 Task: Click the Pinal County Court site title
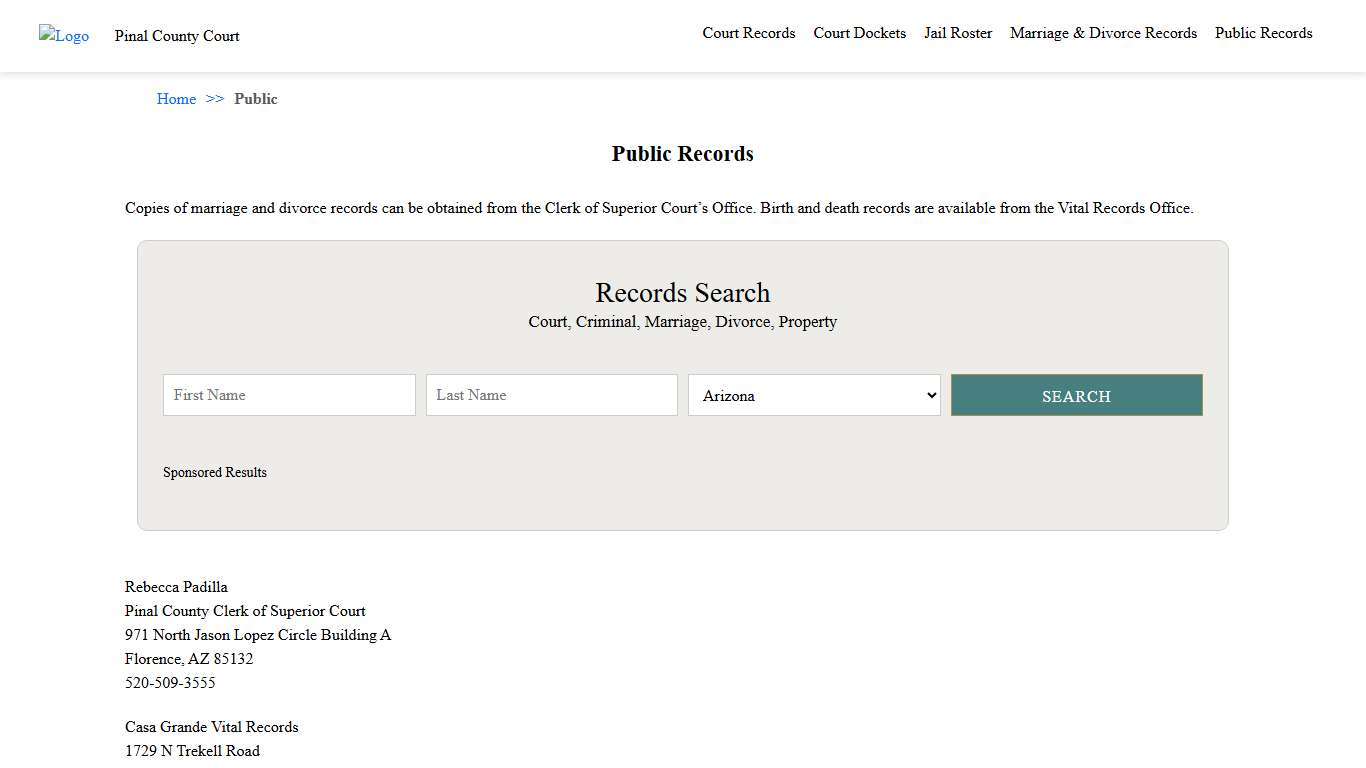(x=176, y=36)
